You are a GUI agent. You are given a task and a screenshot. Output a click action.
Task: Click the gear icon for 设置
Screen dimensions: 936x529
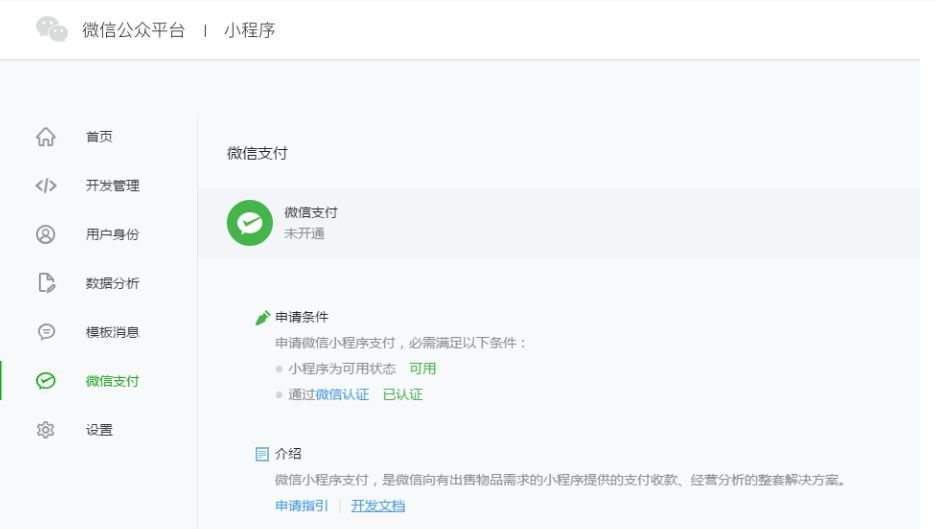(45, 430)
